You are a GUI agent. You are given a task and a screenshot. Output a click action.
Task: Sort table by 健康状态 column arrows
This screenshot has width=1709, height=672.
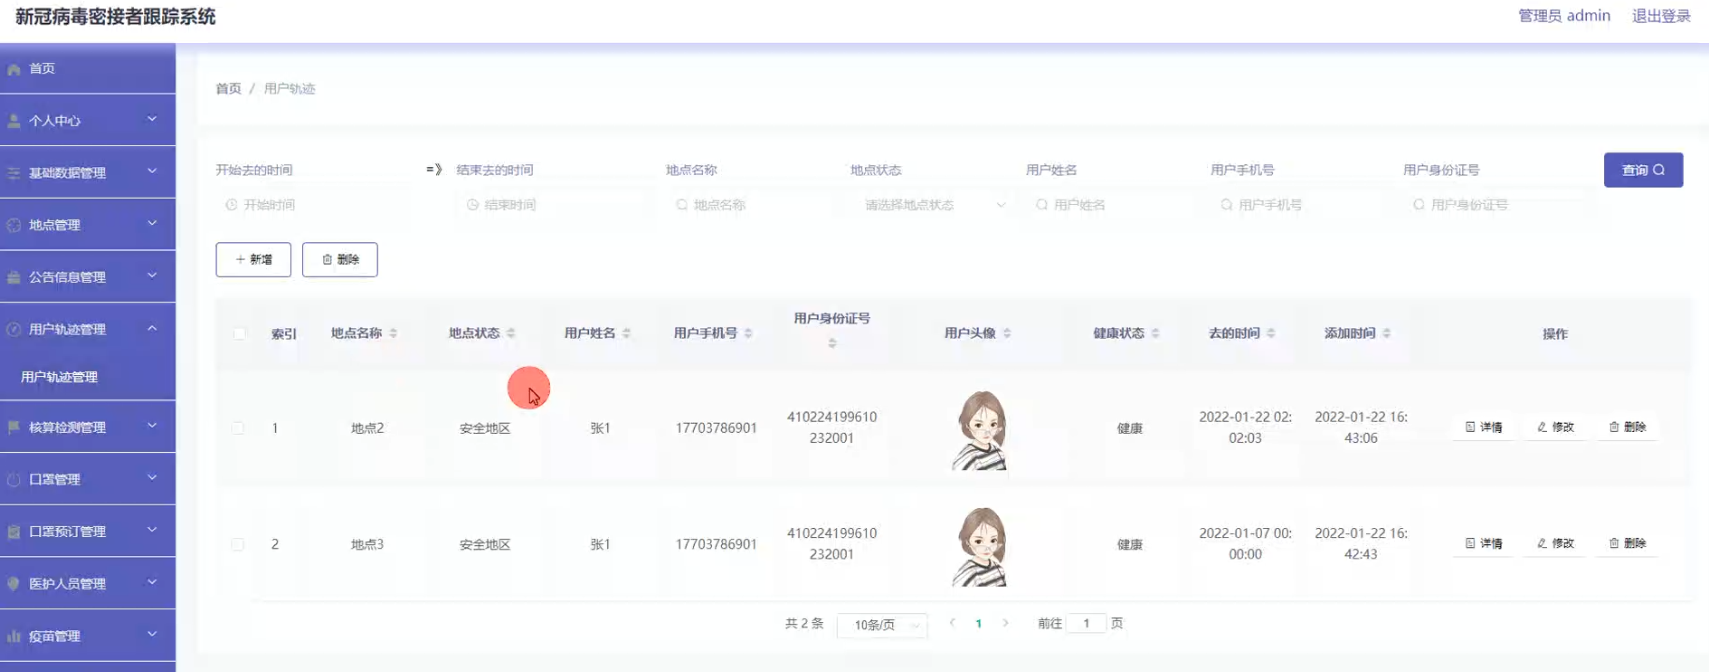[1155, 333]
